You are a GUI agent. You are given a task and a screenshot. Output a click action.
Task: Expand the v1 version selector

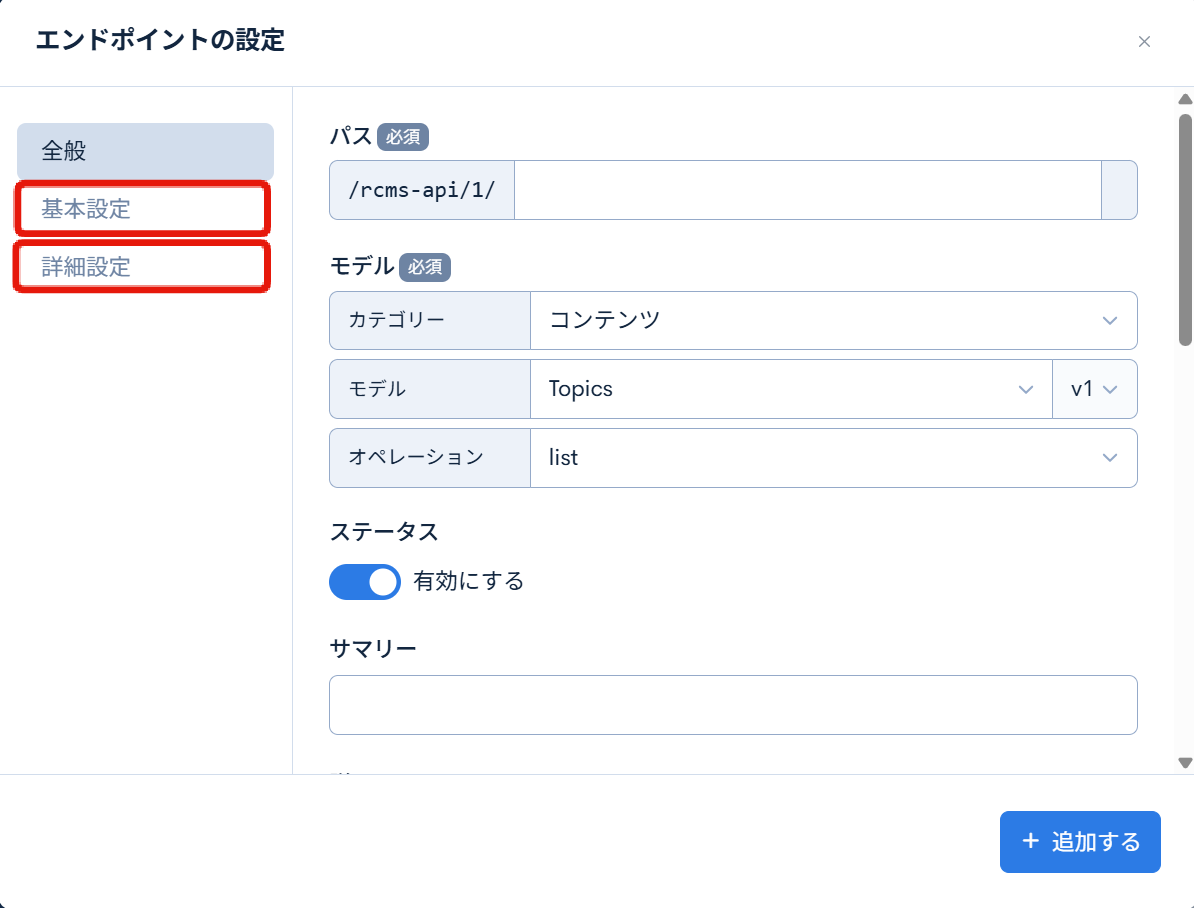pyautogui.click(x=1095, y=389)
